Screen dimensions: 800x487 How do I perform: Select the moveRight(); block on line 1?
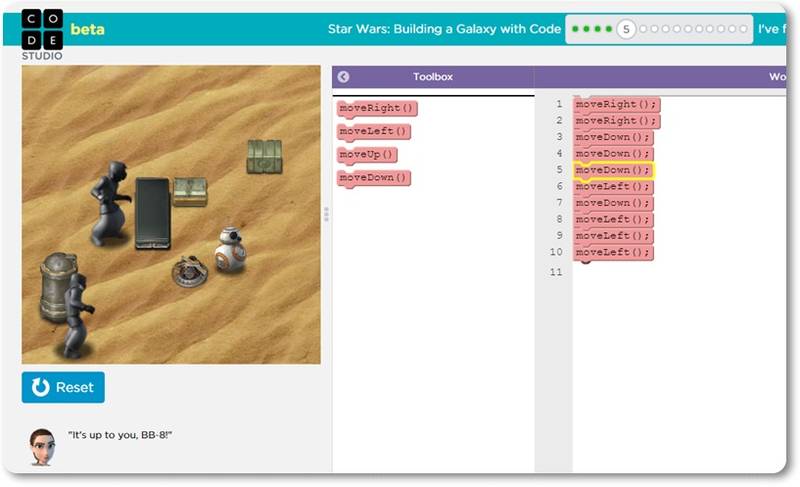(x=616, y=105)
